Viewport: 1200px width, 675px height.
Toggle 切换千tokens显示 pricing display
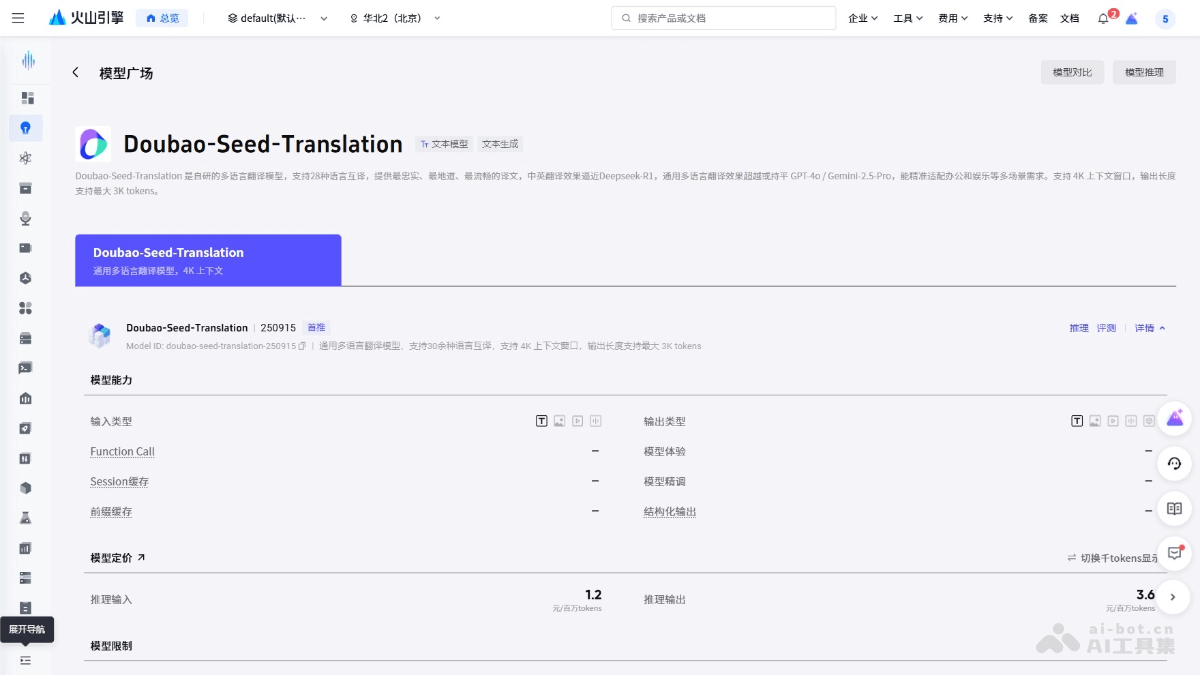pos(1112,558)
